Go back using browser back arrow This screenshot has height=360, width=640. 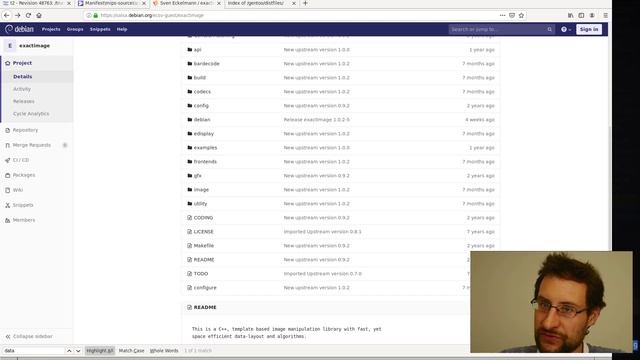7,15
